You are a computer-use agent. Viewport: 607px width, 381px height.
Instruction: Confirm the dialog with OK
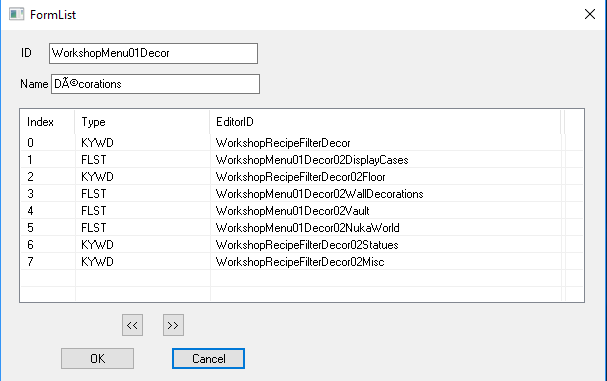(97, 359)
